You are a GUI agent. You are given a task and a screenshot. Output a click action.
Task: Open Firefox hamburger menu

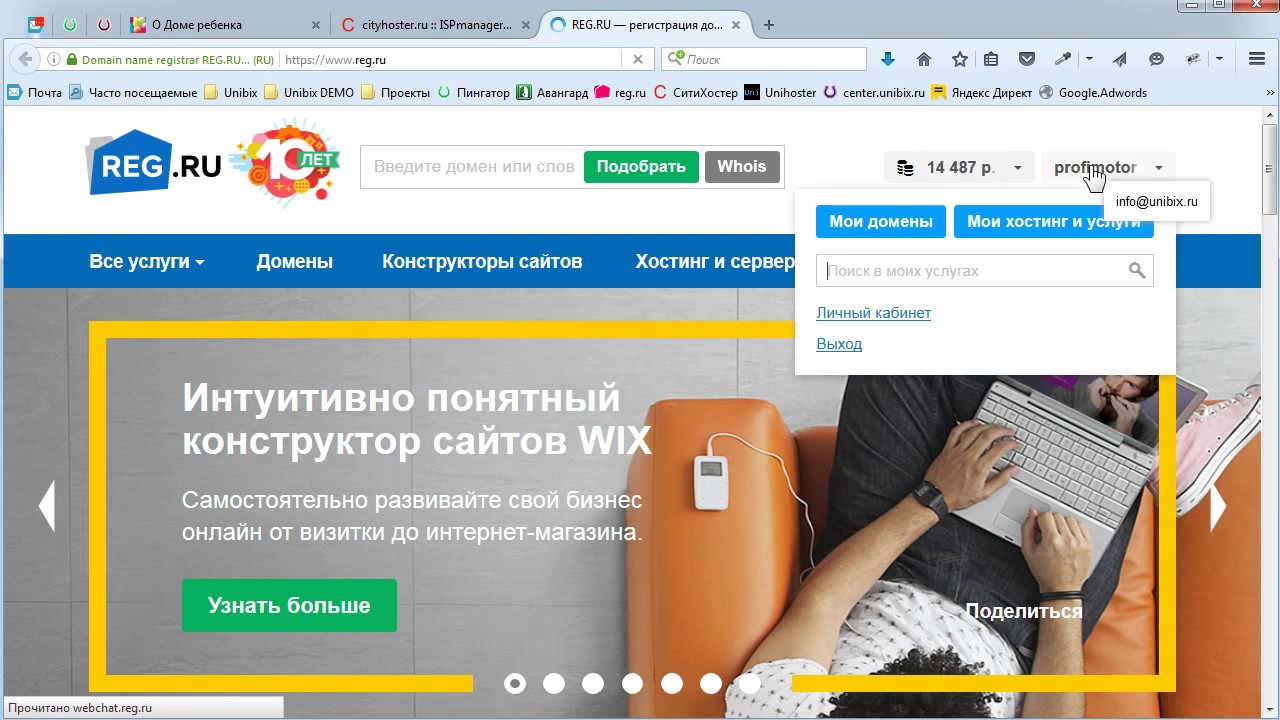pos(1257,59)
